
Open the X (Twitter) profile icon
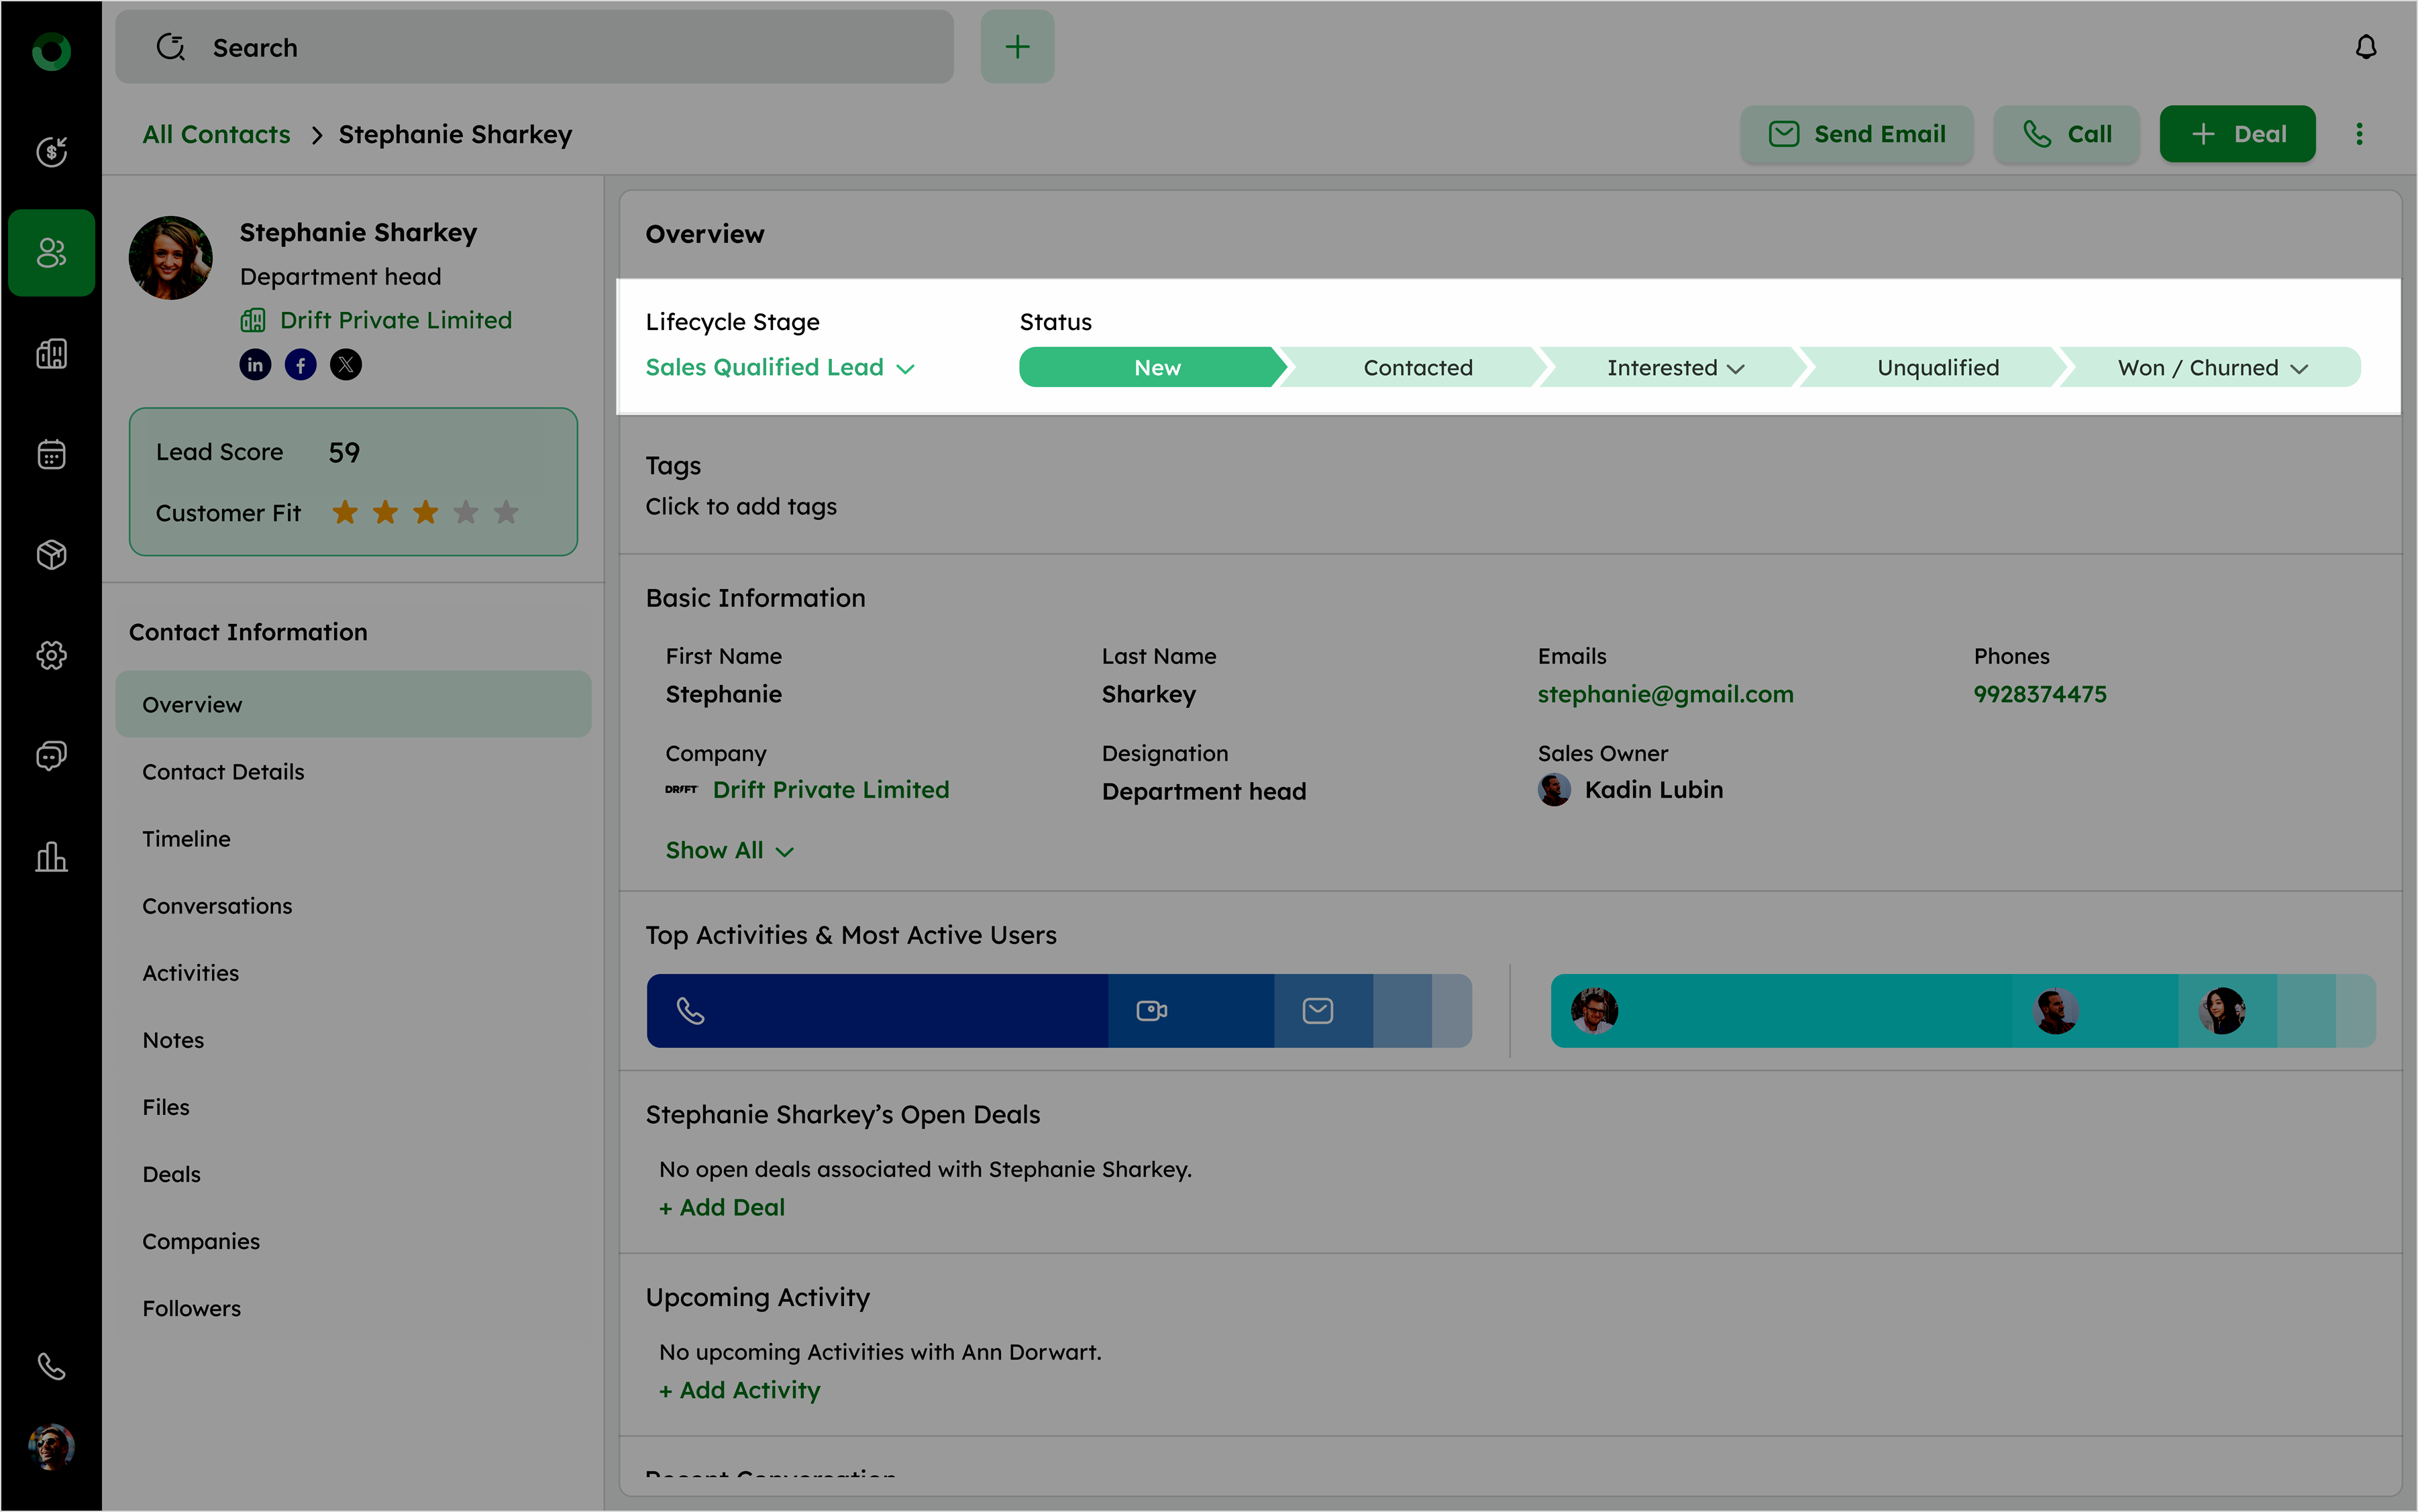pyautogui.click(x=346, y=365)
